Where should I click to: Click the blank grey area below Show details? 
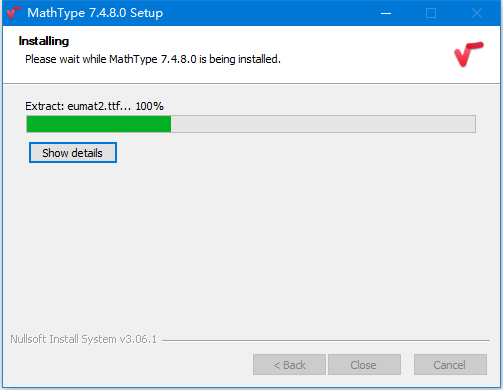point(251,247)
